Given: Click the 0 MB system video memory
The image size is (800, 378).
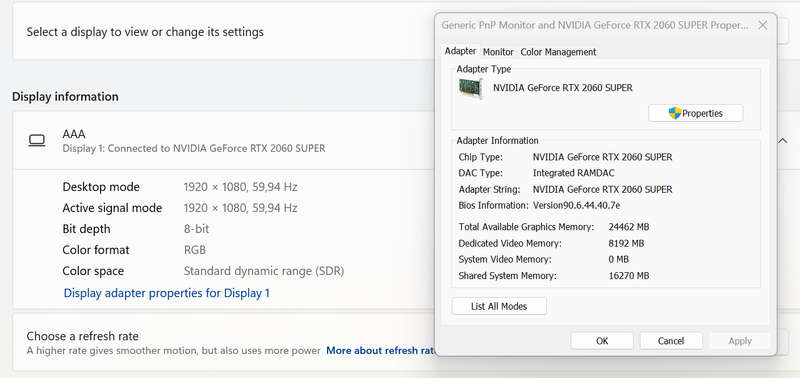Looking at the screenshot, I should tap(618, 259).
